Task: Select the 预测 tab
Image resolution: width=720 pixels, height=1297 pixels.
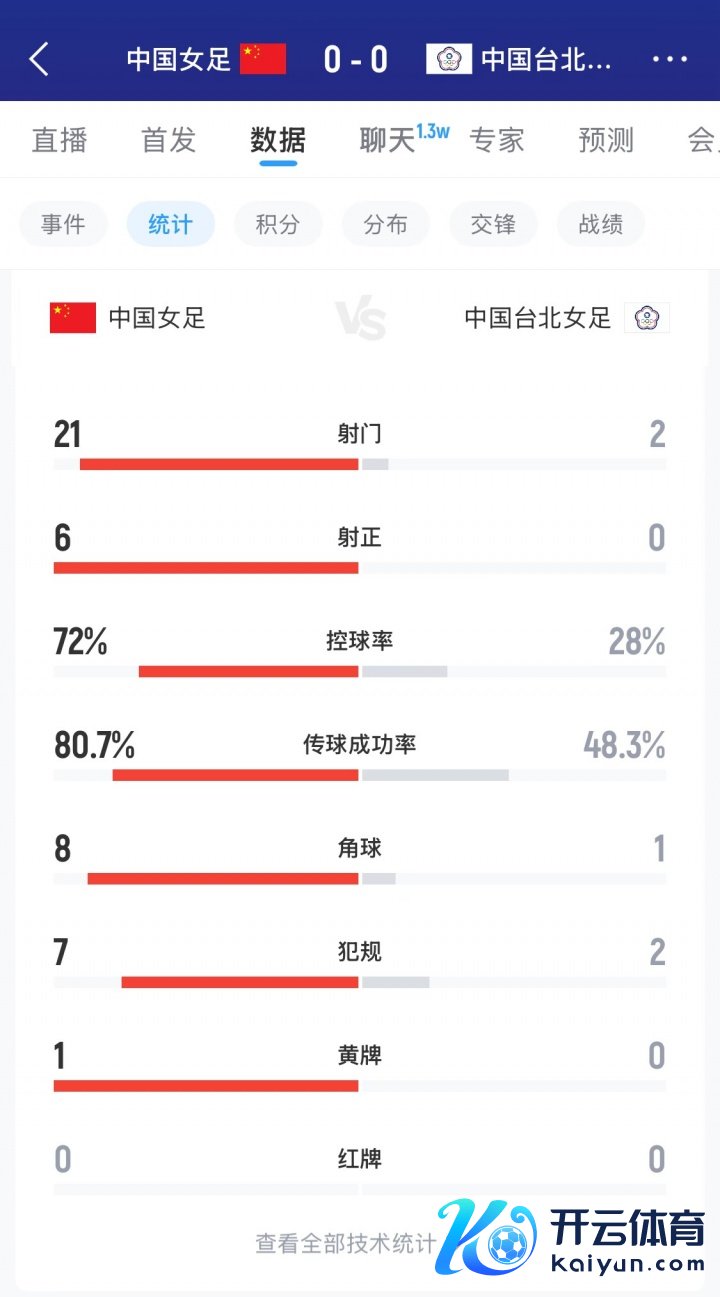Action: pyautogui.click(x=606, y=140)
